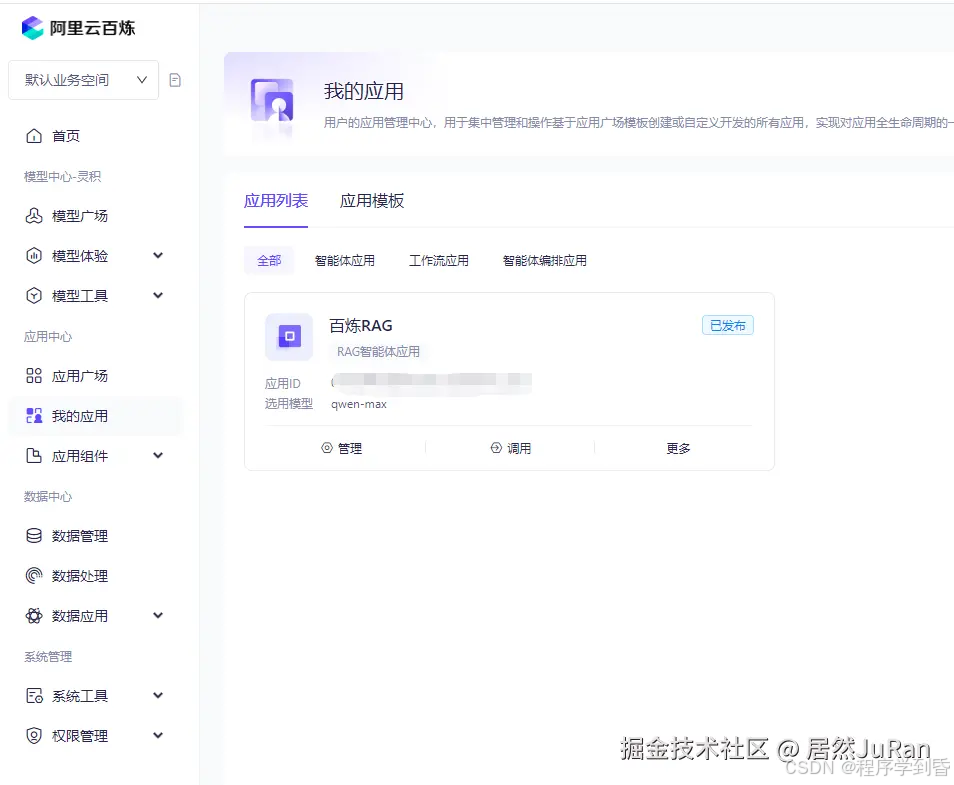Click the 我的应用 sidebar icon
The width and height of the screenshot is (954, 785).
click(x=34, y=416)
